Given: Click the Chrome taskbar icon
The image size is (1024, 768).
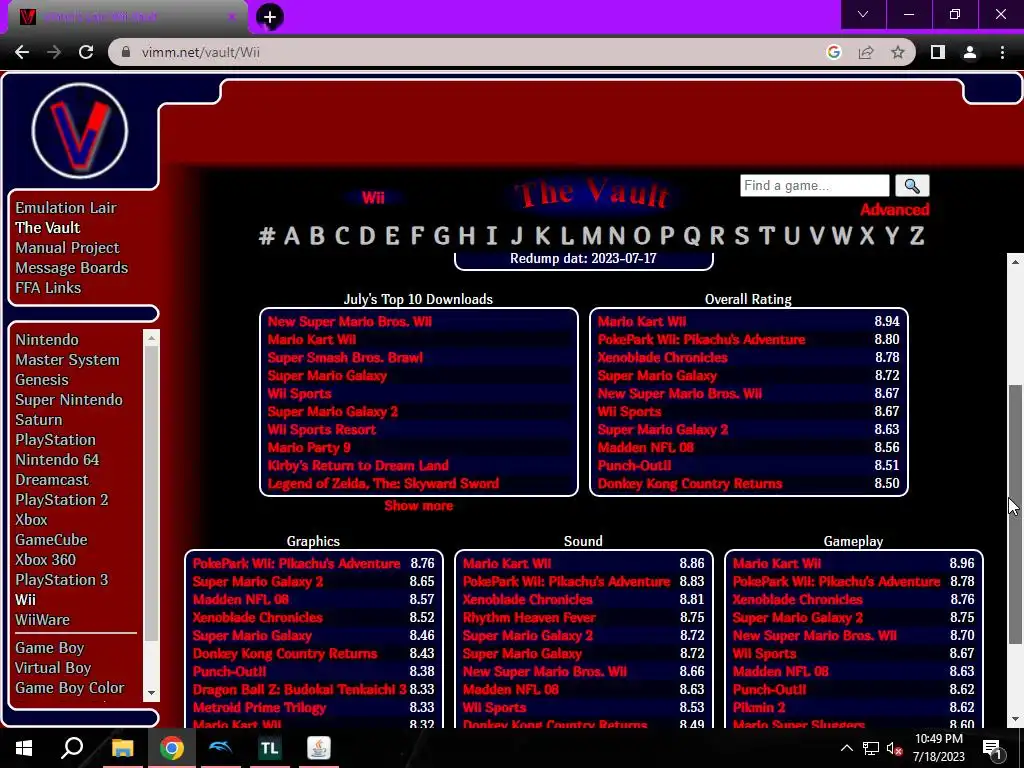Looking at the screenshot, I should 171,748.
